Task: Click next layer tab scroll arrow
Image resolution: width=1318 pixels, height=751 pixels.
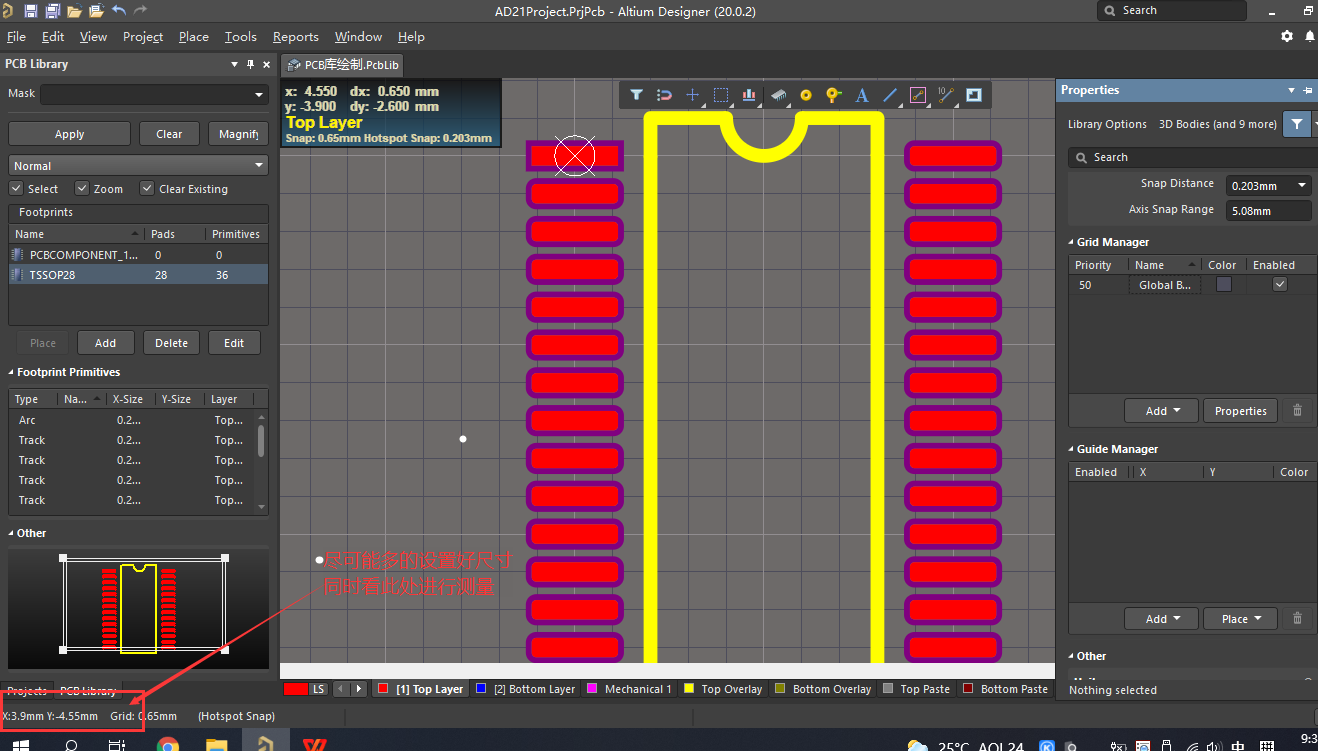Action: pyautogui.click(x=359, y=689)
